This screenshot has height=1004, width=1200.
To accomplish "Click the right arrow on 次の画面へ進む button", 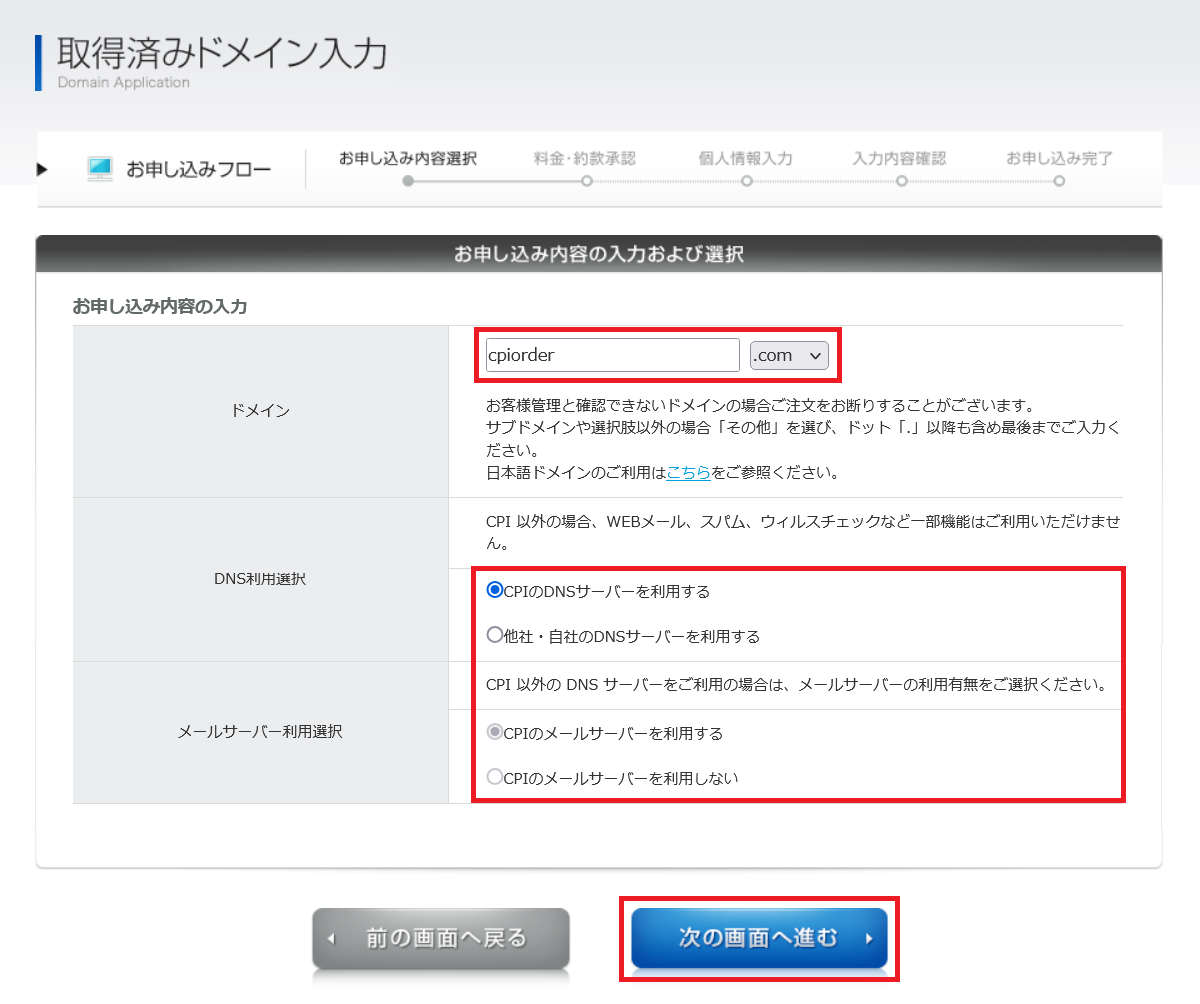I will [869, 939].
